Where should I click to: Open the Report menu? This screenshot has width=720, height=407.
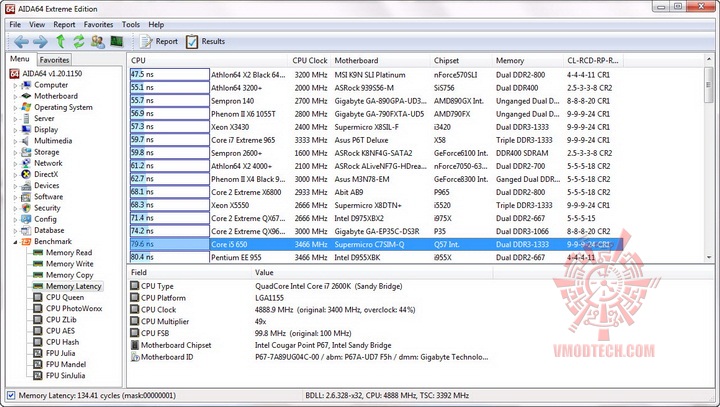pos(64,25)
